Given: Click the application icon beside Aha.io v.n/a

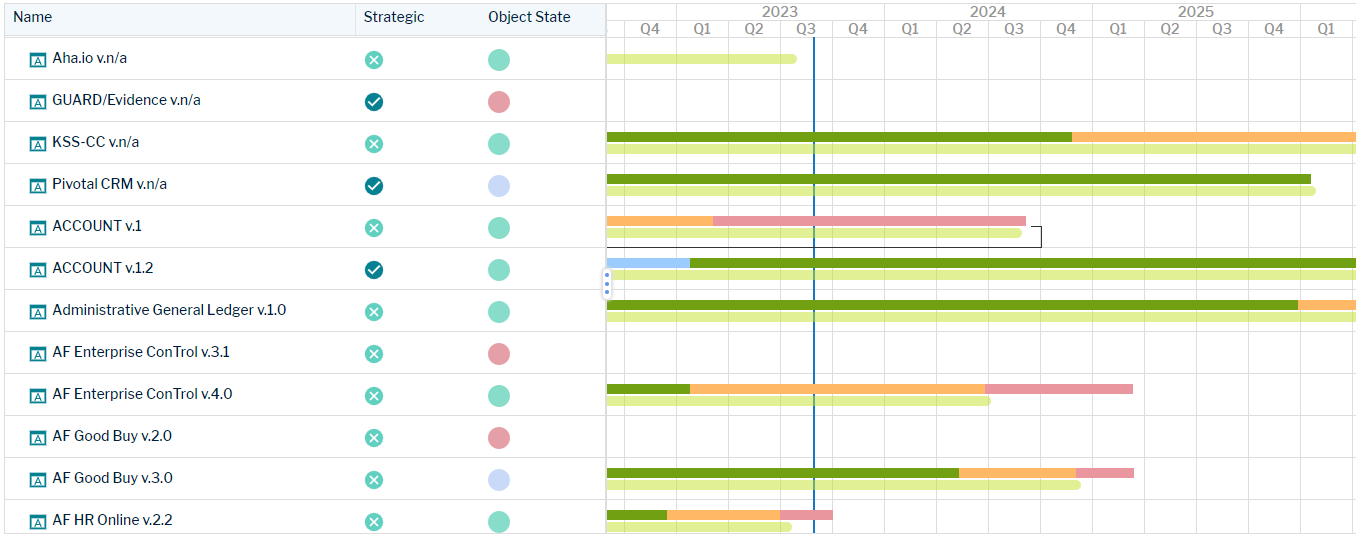Looking at the screenshot, I should 38,60.
